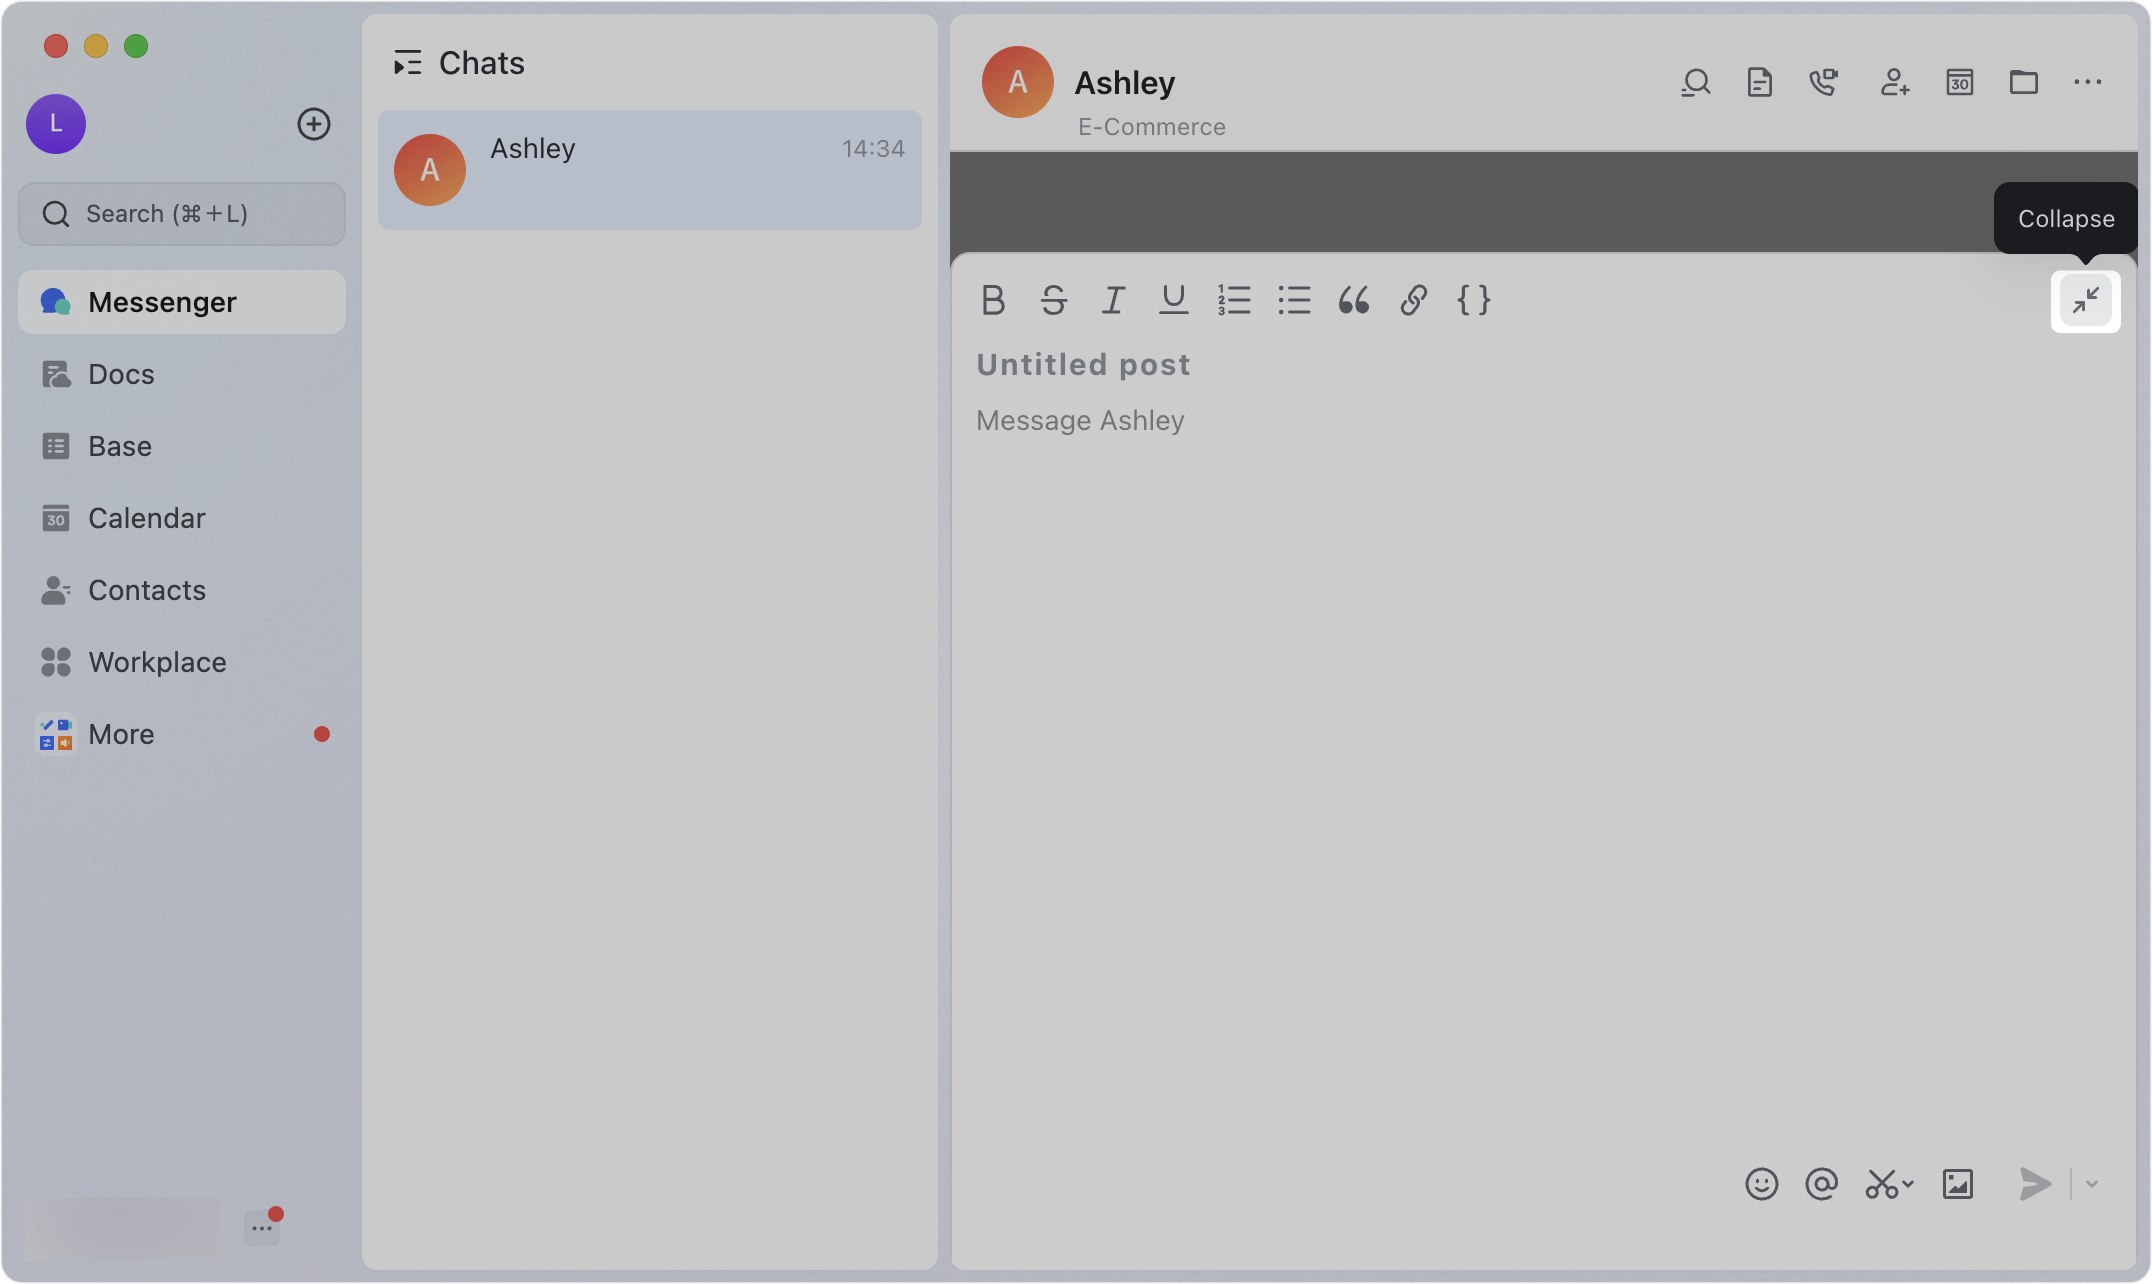The height and width of the screenshot is (1284, 2152).
Task: Open Calendar in the sidebar
Action: point(182,518)
